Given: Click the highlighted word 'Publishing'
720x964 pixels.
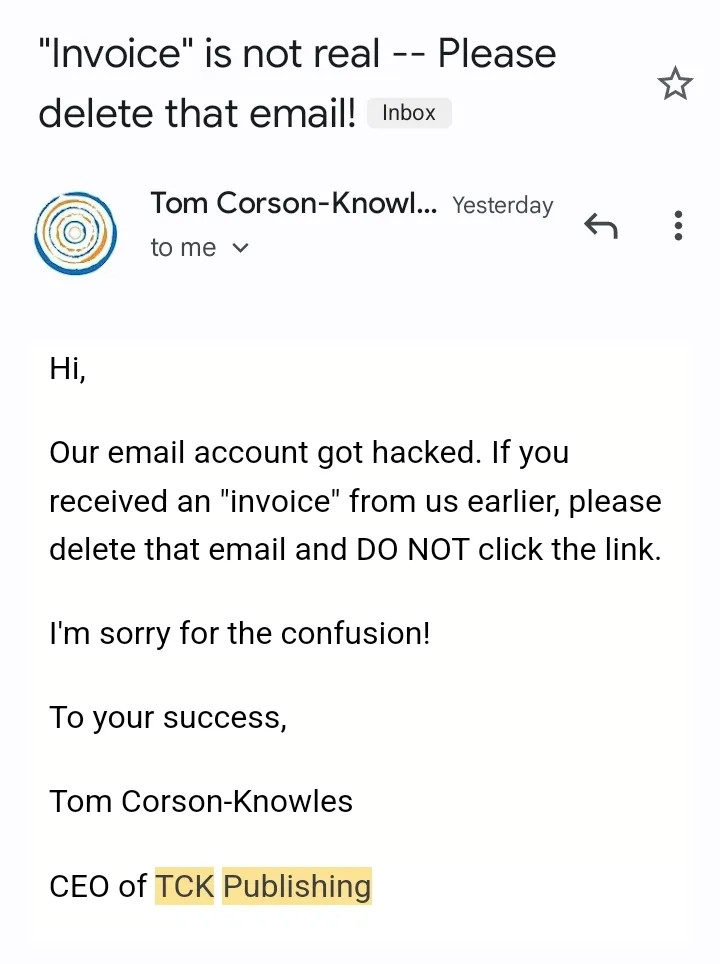Looking at the screenshot, I should [297, 886].
